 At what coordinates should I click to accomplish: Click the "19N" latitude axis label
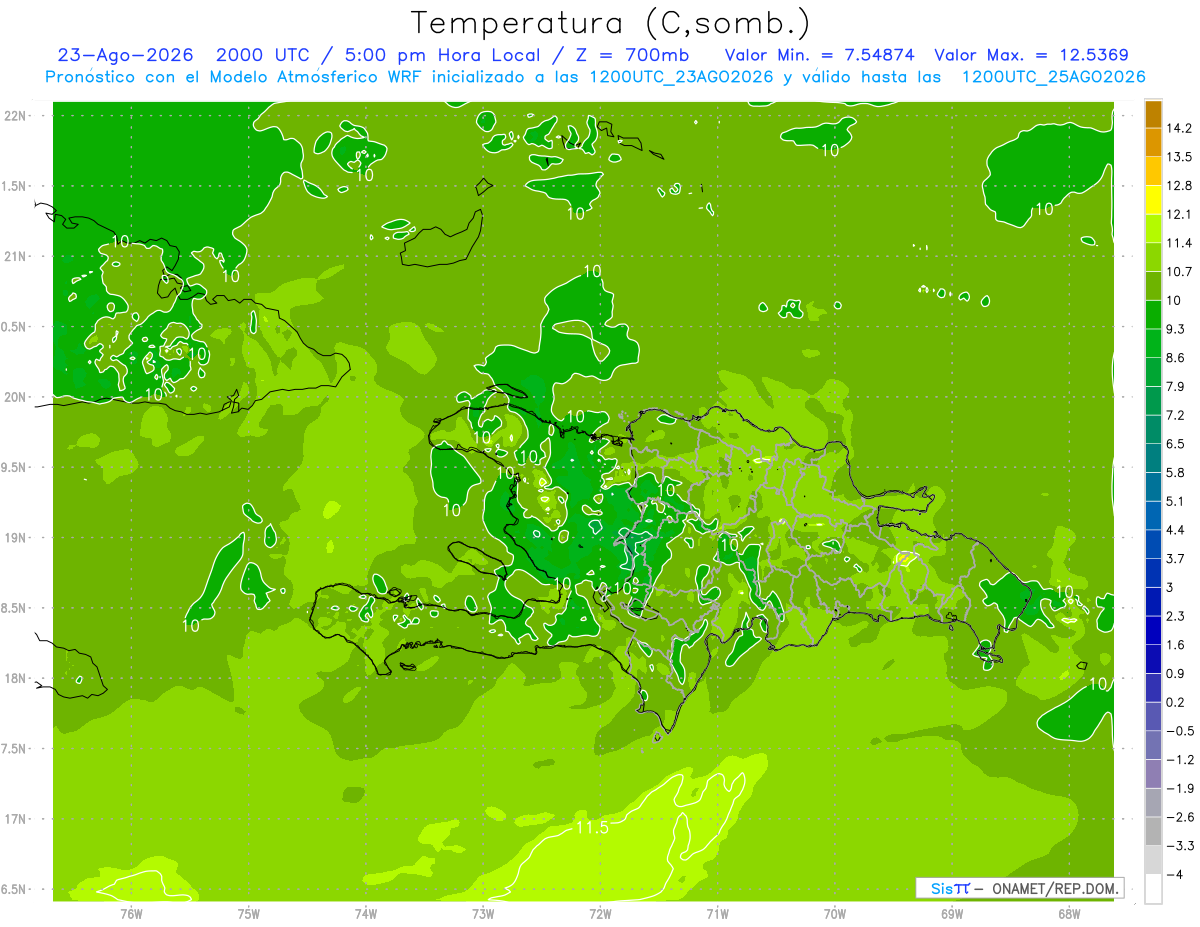tap(17, 538)
